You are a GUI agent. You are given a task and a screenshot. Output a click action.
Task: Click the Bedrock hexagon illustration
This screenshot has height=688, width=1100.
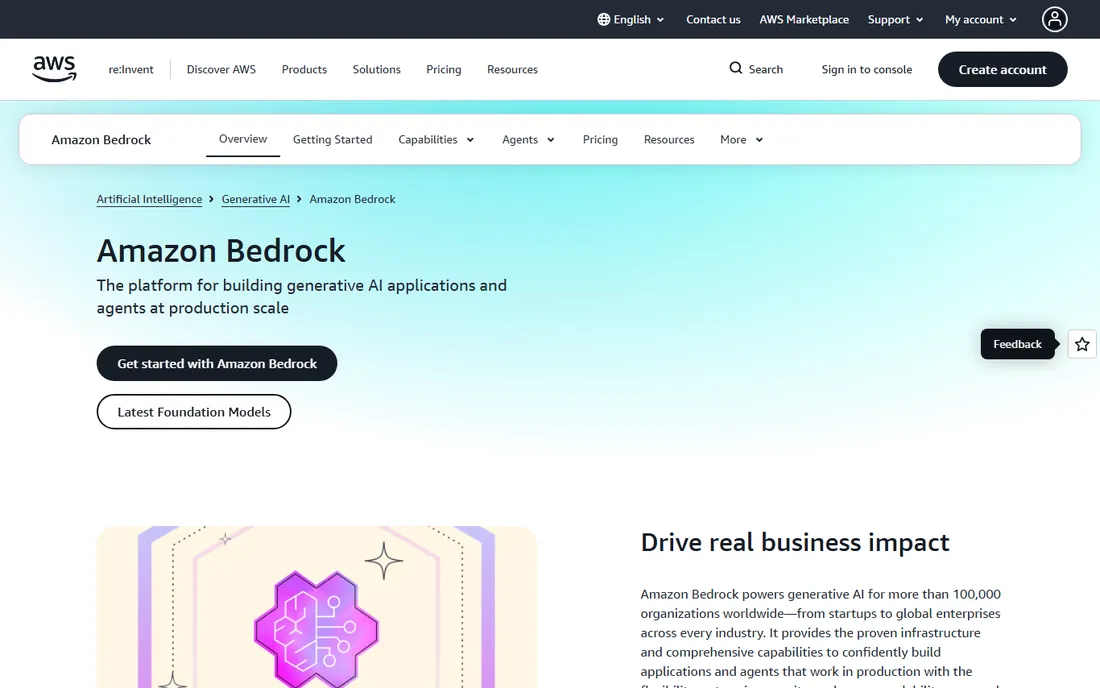[316, 628]
